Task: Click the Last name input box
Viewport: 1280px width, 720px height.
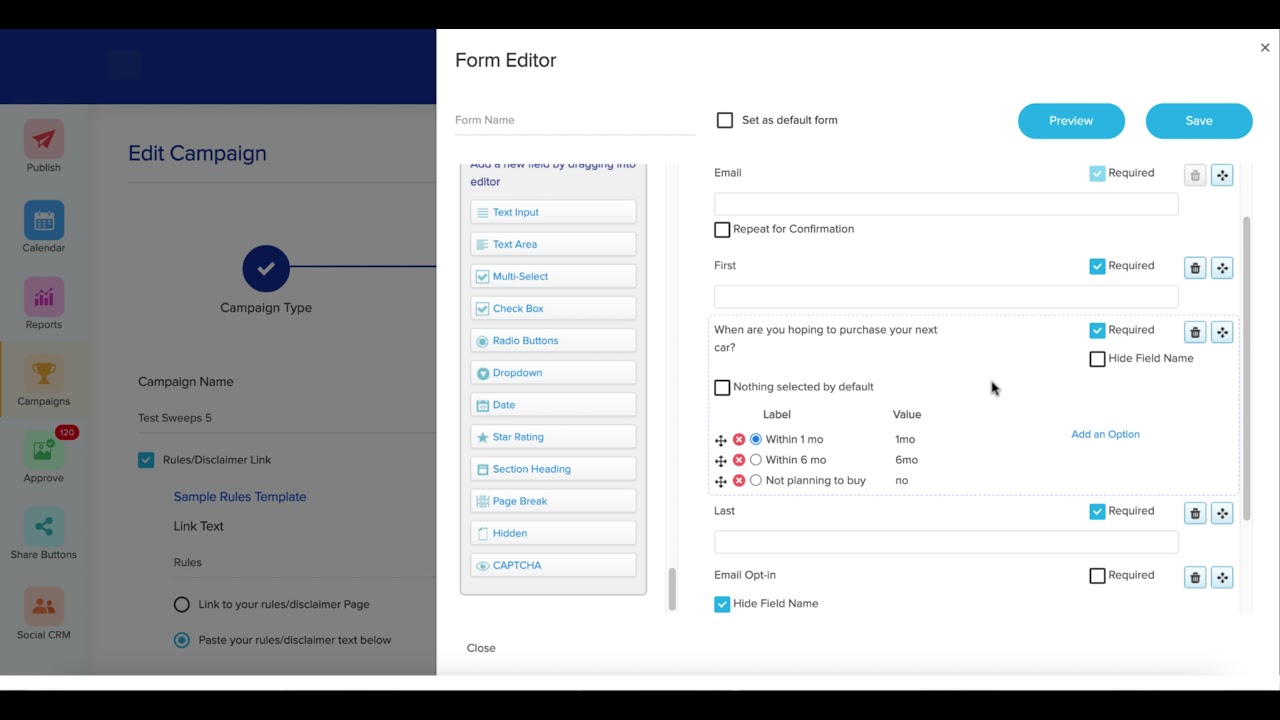Action: pos(946,542)
